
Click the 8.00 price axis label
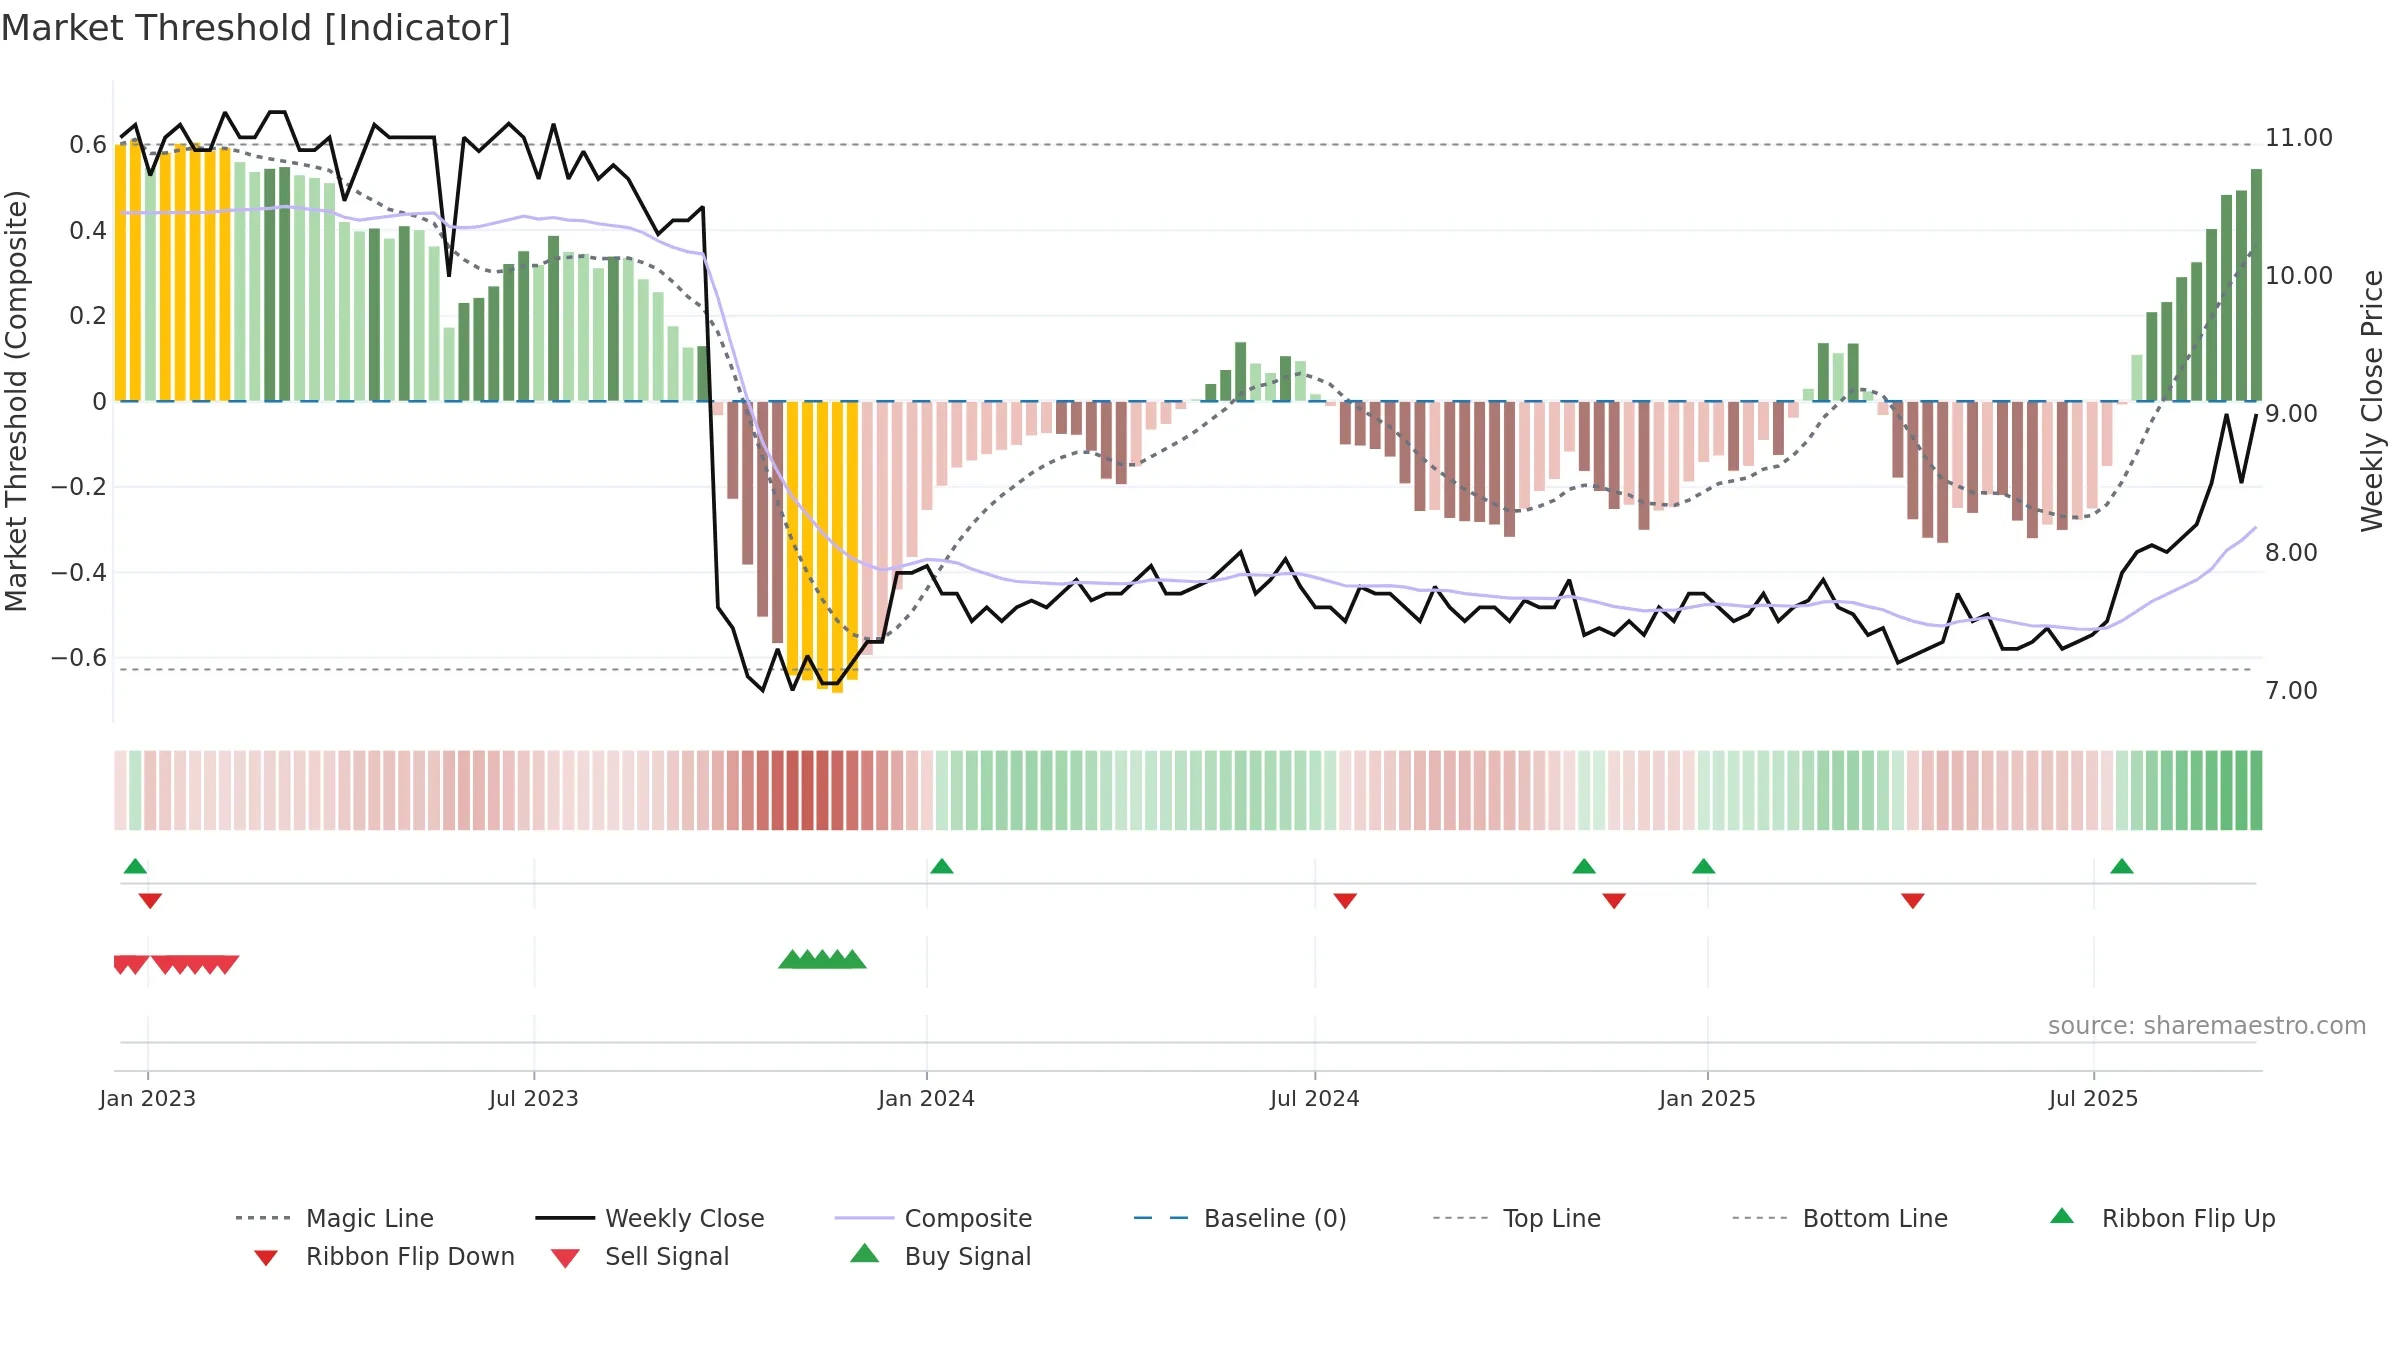coord(2291,552)
